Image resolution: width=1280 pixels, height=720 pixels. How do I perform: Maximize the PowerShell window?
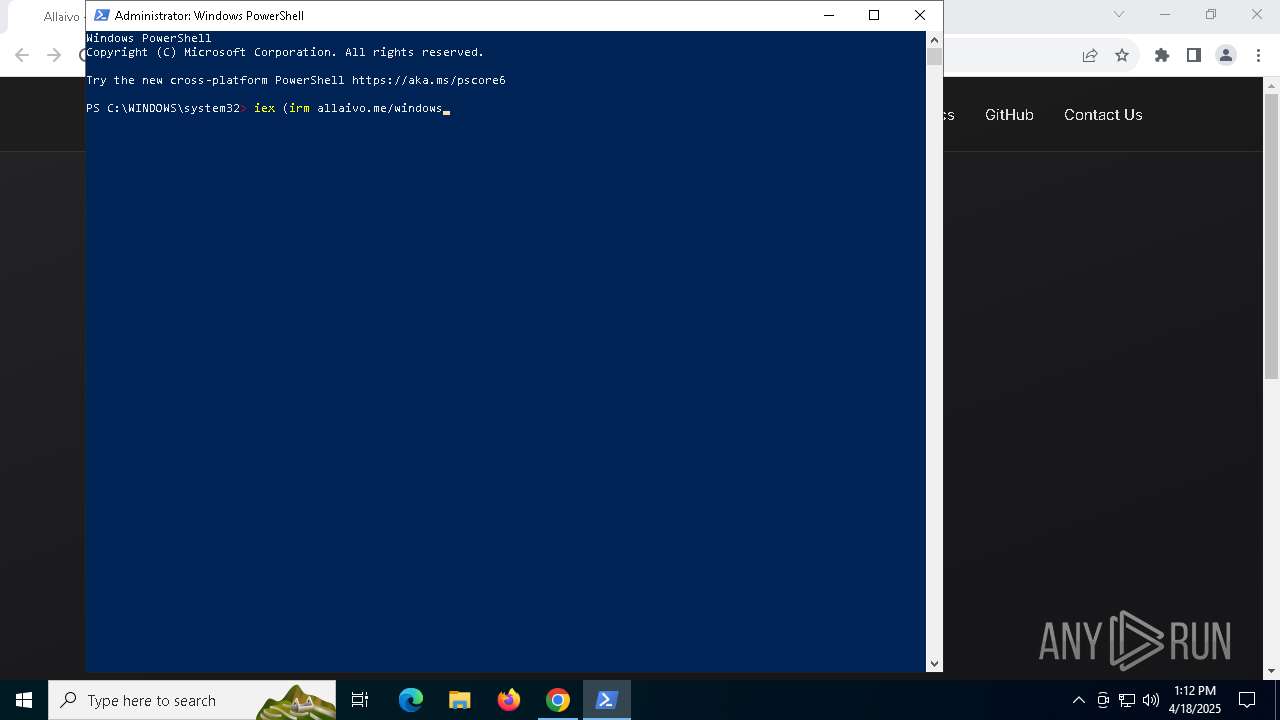(x=874, y=15)
